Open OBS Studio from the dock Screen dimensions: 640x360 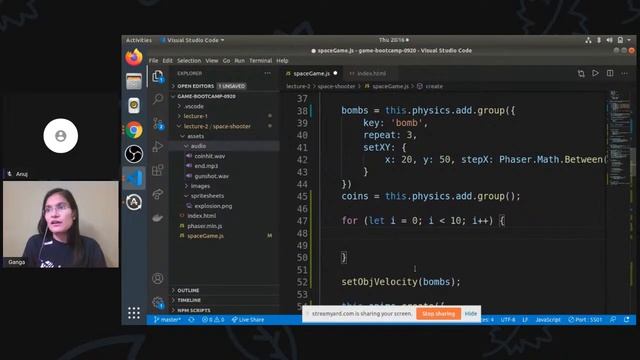(134, 154)
